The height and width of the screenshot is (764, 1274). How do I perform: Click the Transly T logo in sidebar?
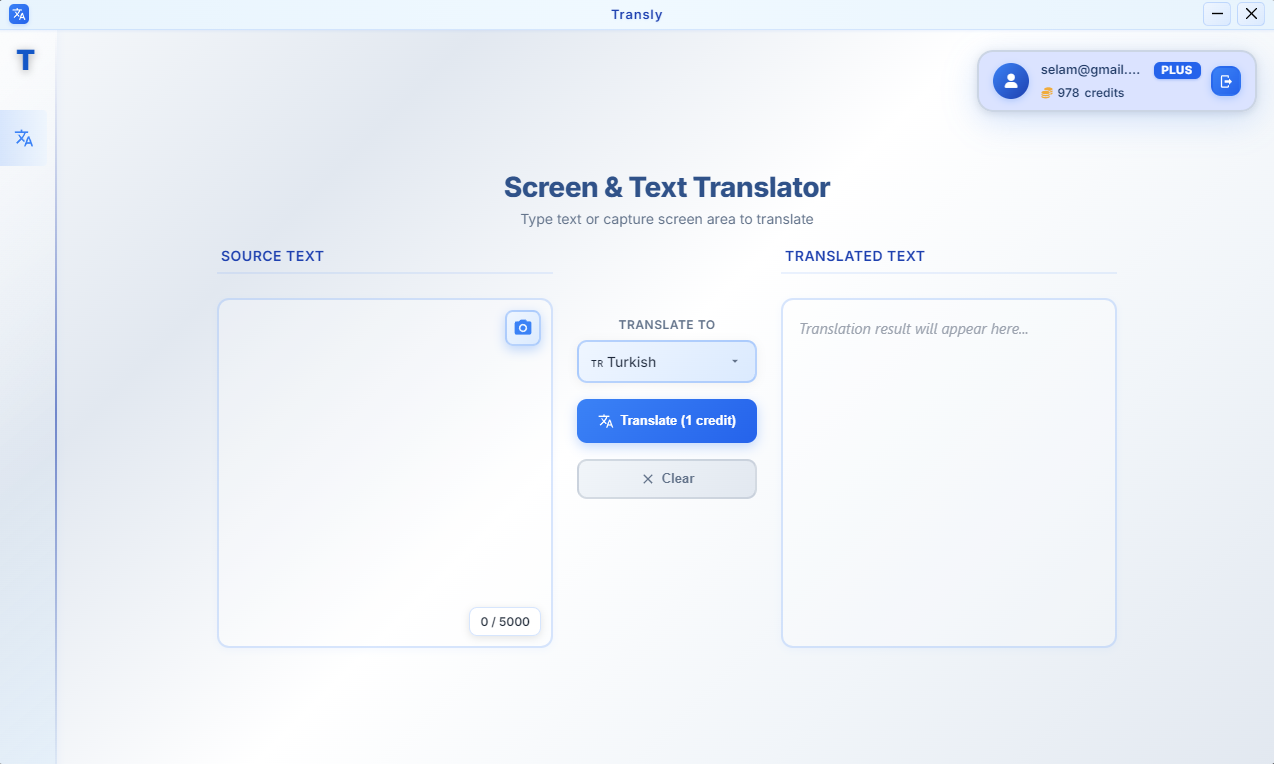click(x=25, y=60)
